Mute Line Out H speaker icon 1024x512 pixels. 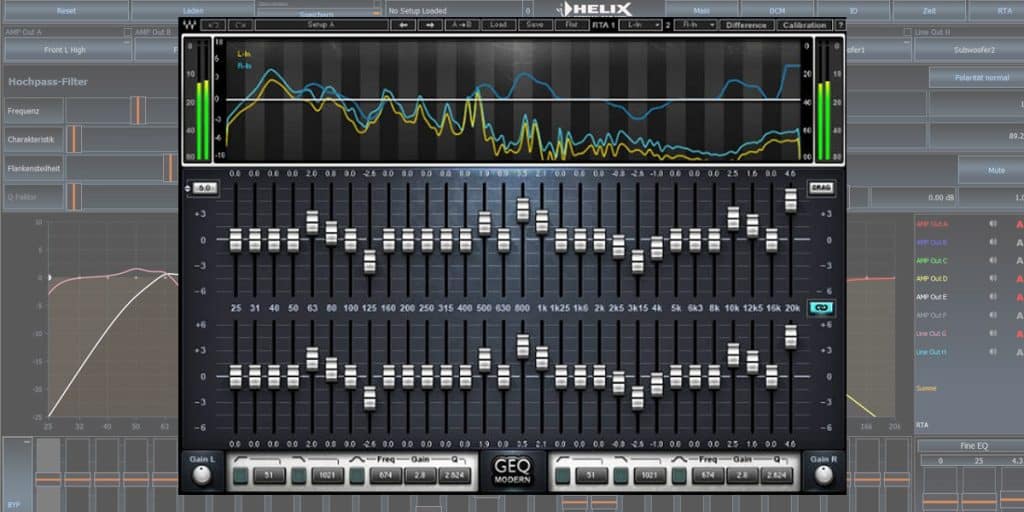[993, 351]
